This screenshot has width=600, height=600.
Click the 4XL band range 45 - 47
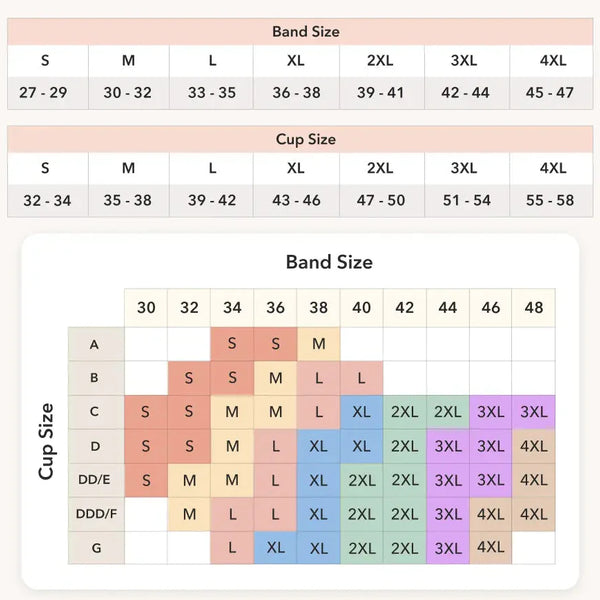pyautogui.click(x=551, y=93)
